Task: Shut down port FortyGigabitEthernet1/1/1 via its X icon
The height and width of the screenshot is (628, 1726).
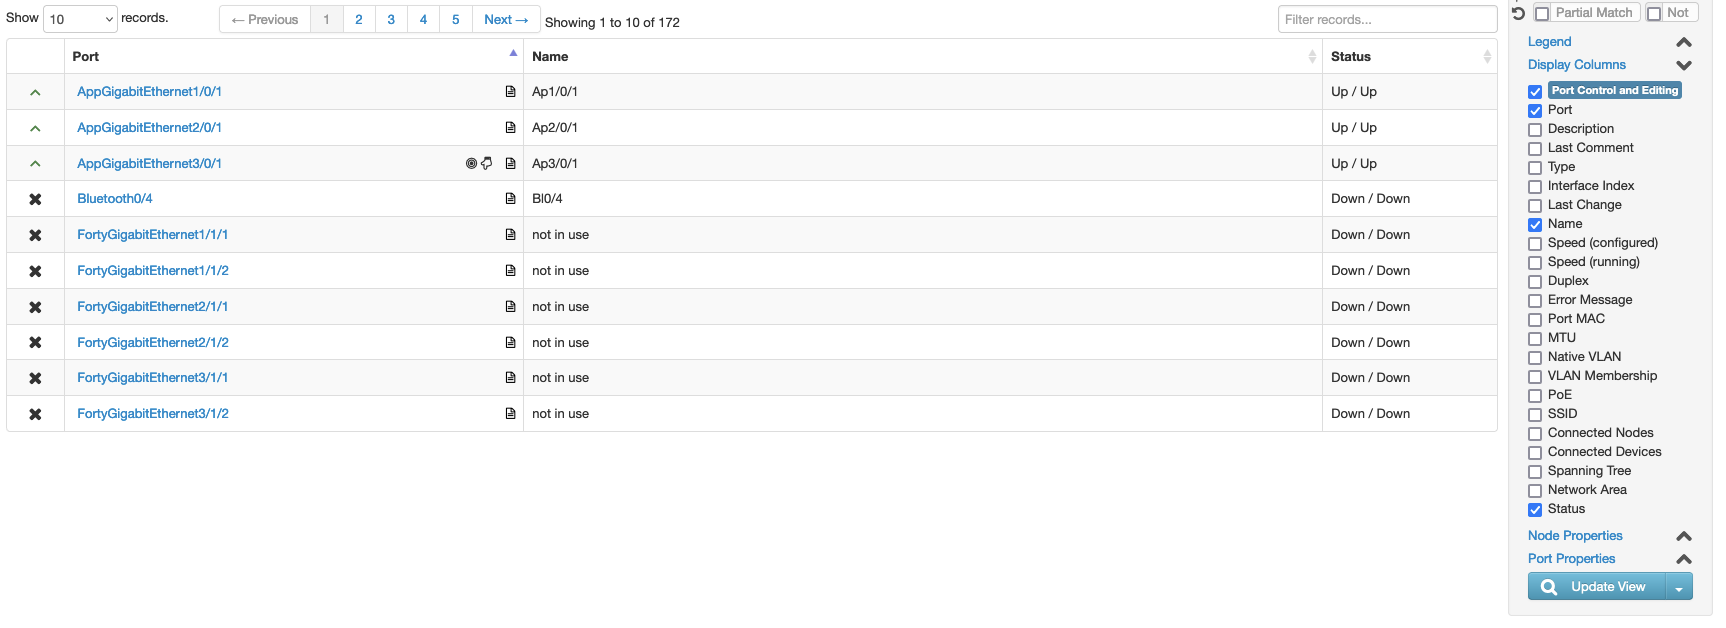Action: 35,234
